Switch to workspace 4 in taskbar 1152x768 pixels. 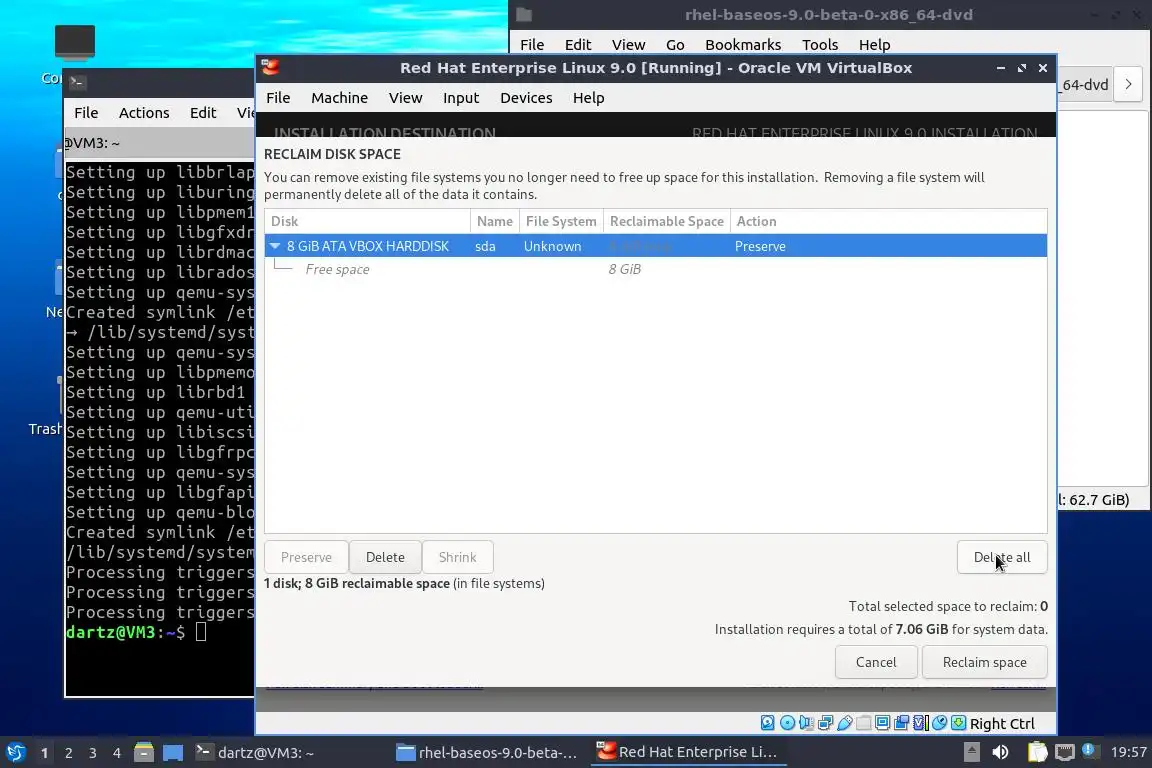tap(117, 753)
